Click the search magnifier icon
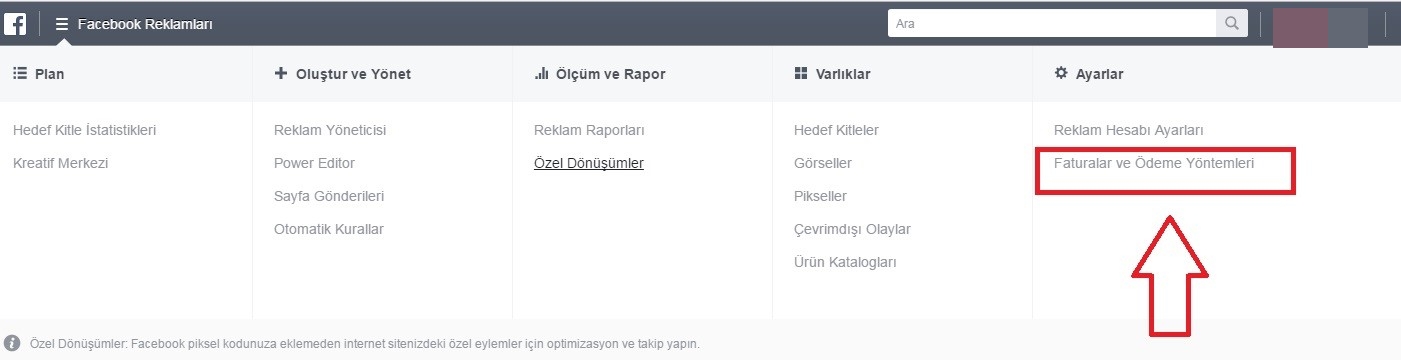 click(x=1231, y=23)
